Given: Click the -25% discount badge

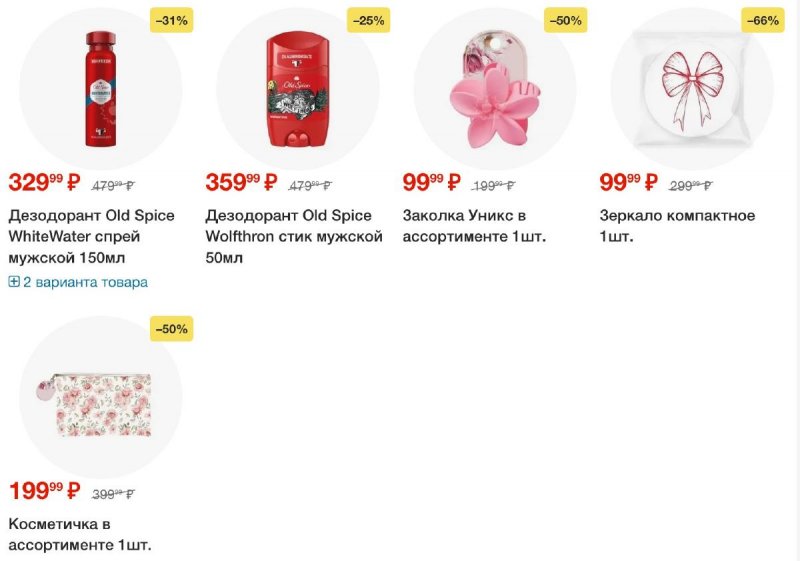Looking at the screenshot, I should (368, 20).
